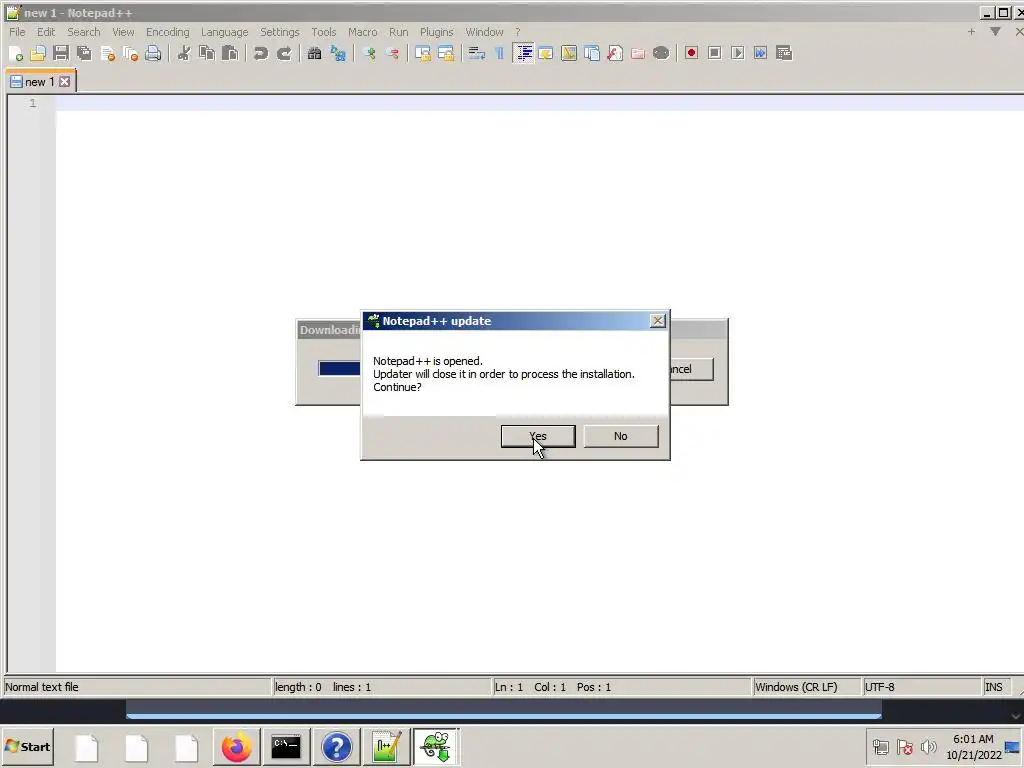Click the Copy toolbar icon
The image size is (1024, 768).
coord(207,54)
